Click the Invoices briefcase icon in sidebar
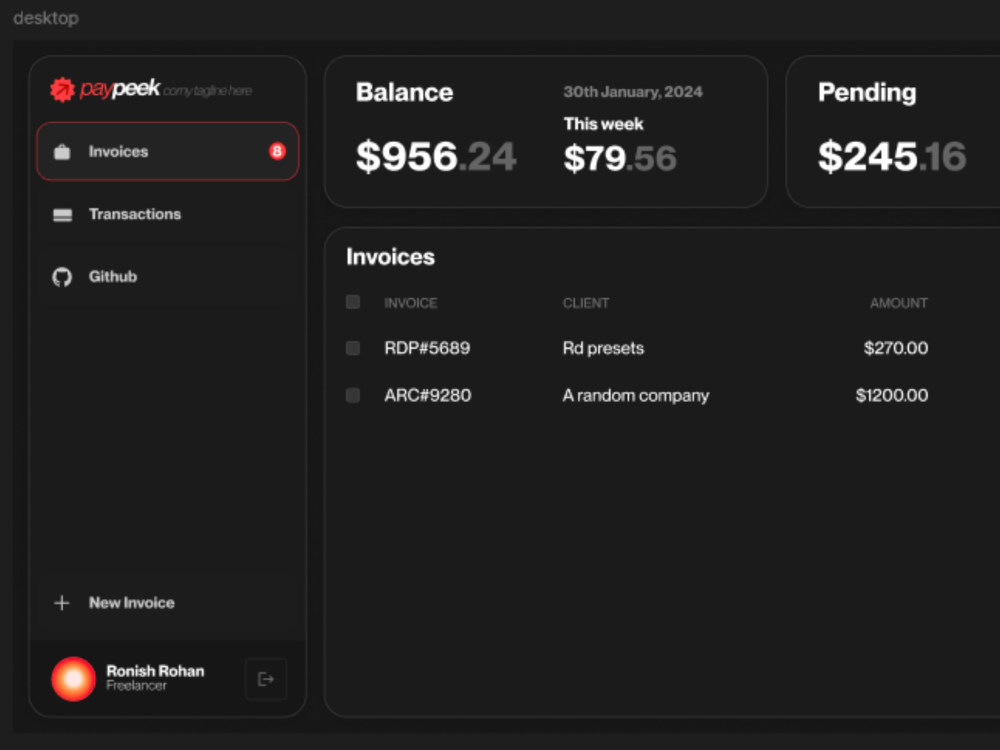The height and width of the screenshot is (750, 1000). pyautogui.click(x=62, y=152)
